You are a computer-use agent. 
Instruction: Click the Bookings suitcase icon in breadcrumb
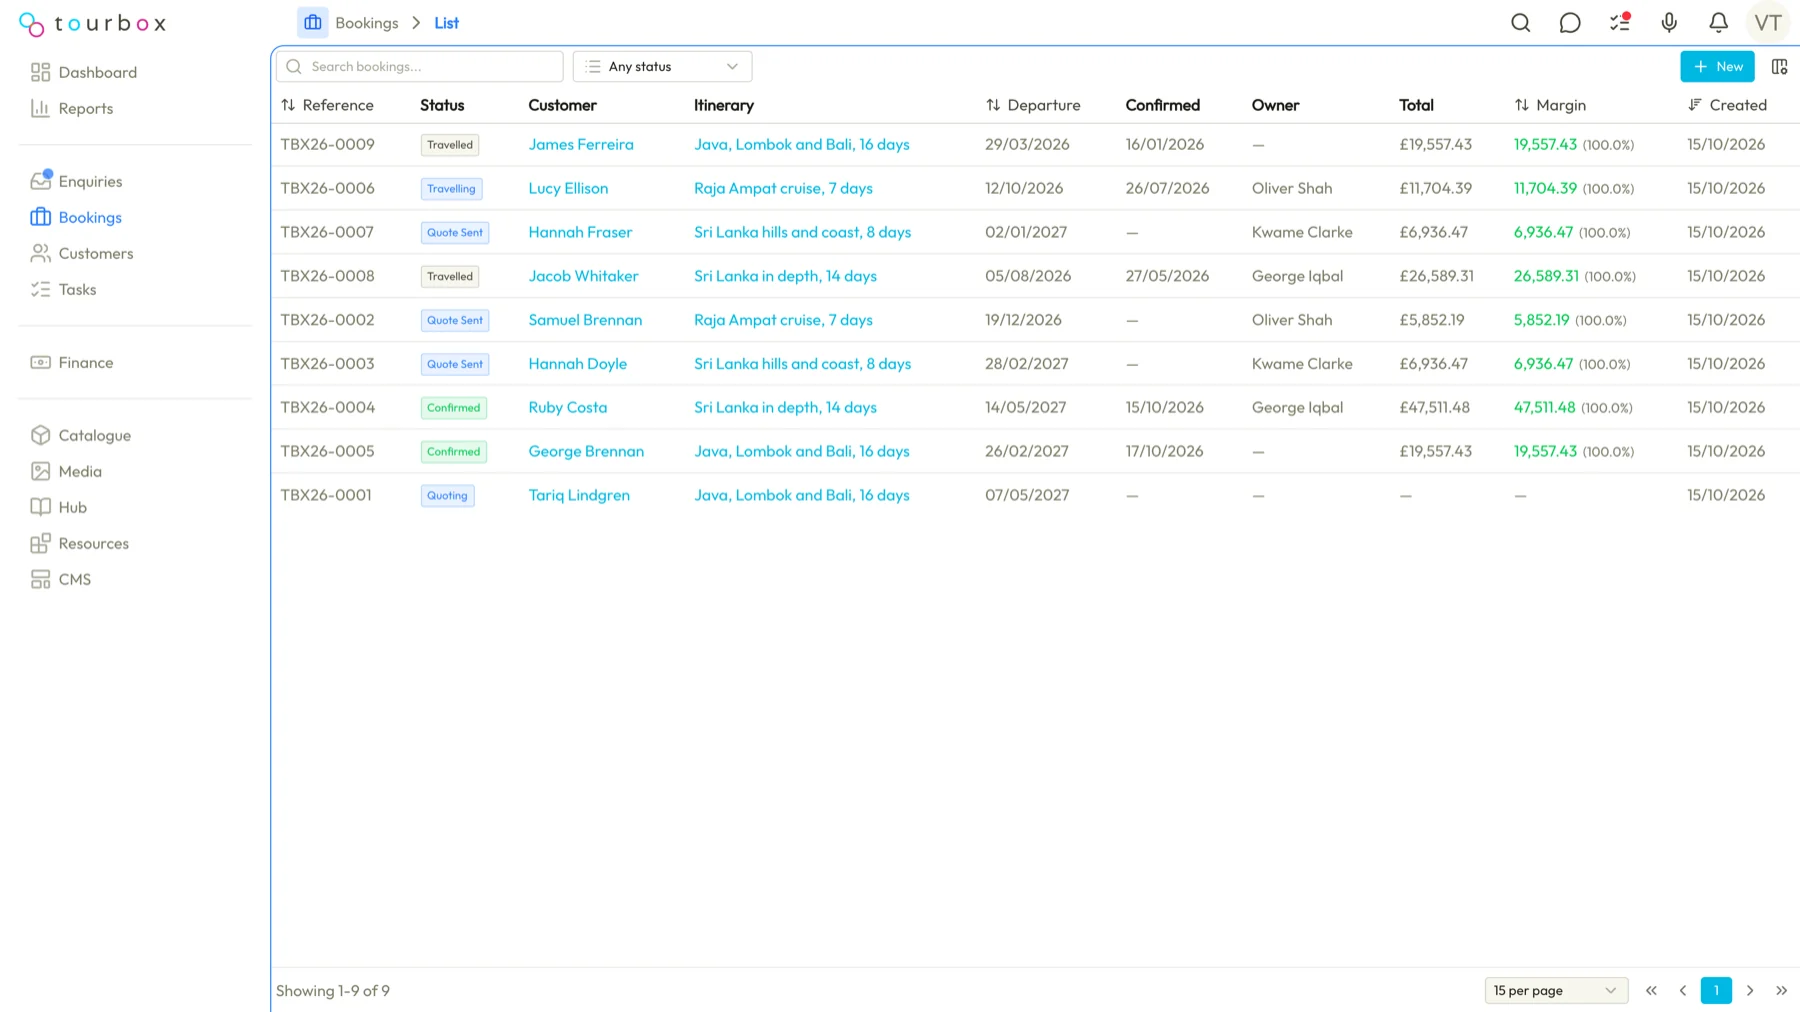313,22
